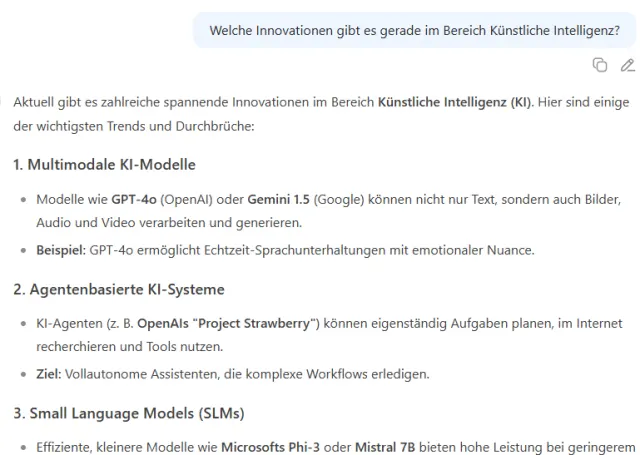
Task: Click the bold word 'Ziel:'
Action: click(47, 375)
